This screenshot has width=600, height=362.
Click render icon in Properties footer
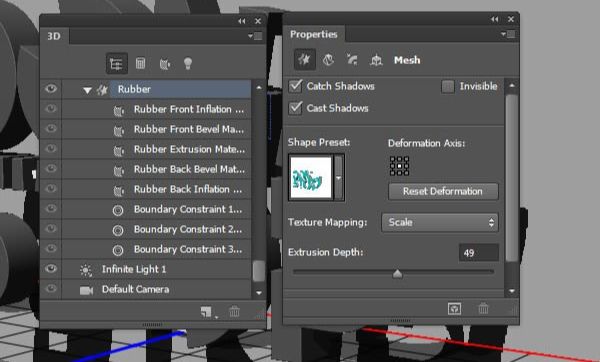(454, 308)
